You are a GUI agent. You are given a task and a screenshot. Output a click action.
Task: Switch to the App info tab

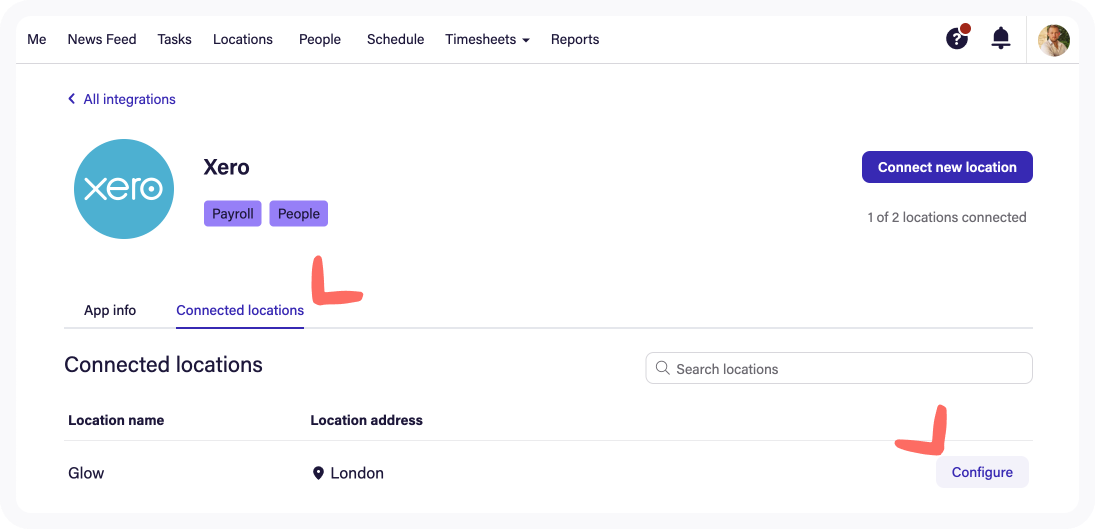[110, 311]
